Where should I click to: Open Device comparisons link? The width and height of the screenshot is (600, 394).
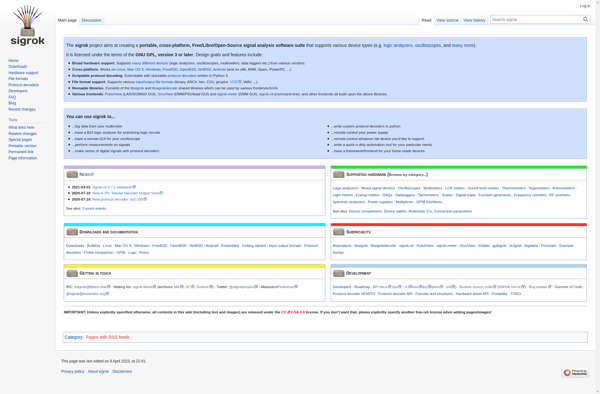tap(365, 211)
